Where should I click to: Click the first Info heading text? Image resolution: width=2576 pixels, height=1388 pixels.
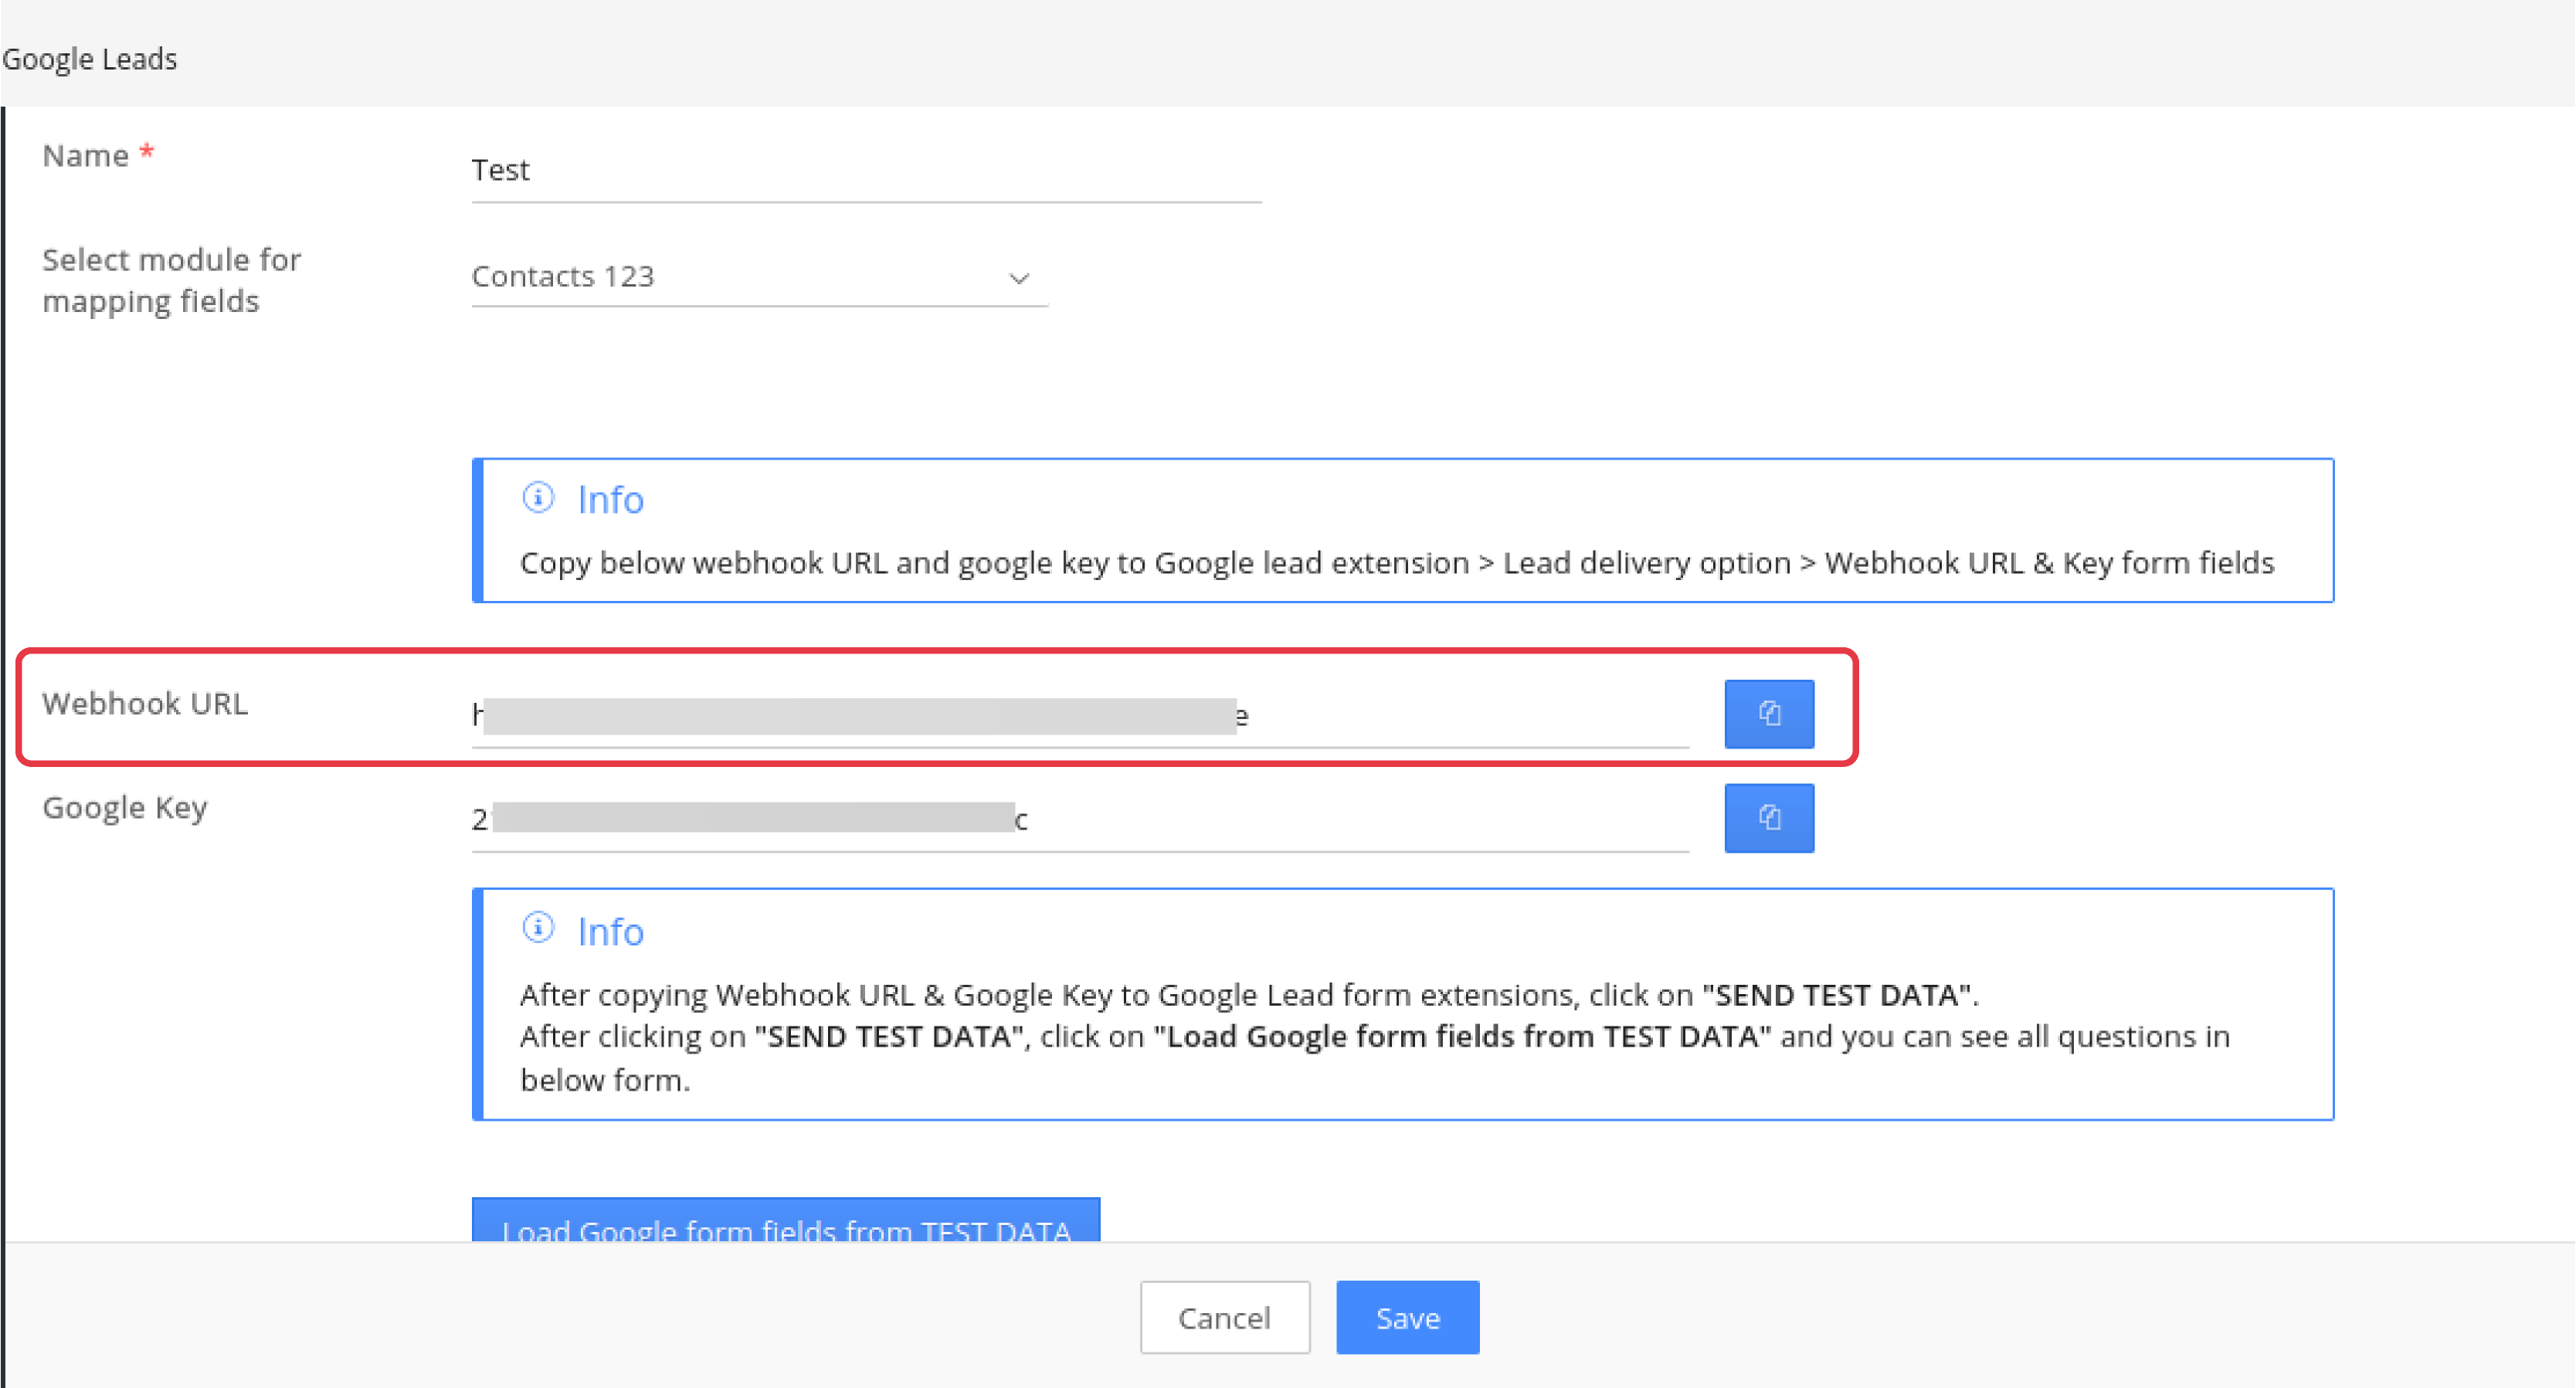click(x=610, y=500)
